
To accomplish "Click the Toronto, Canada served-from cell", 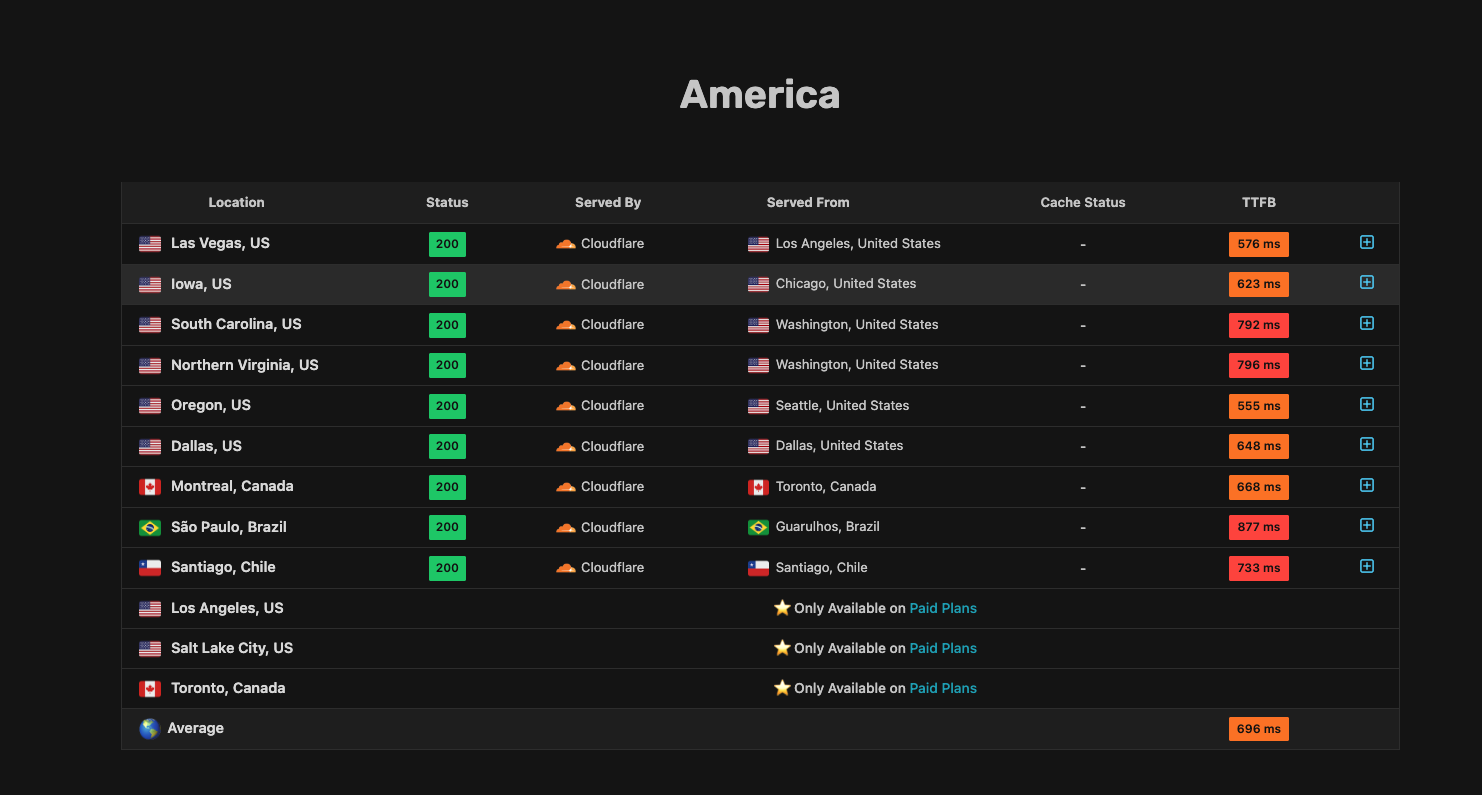I will [x=812, y=487].
